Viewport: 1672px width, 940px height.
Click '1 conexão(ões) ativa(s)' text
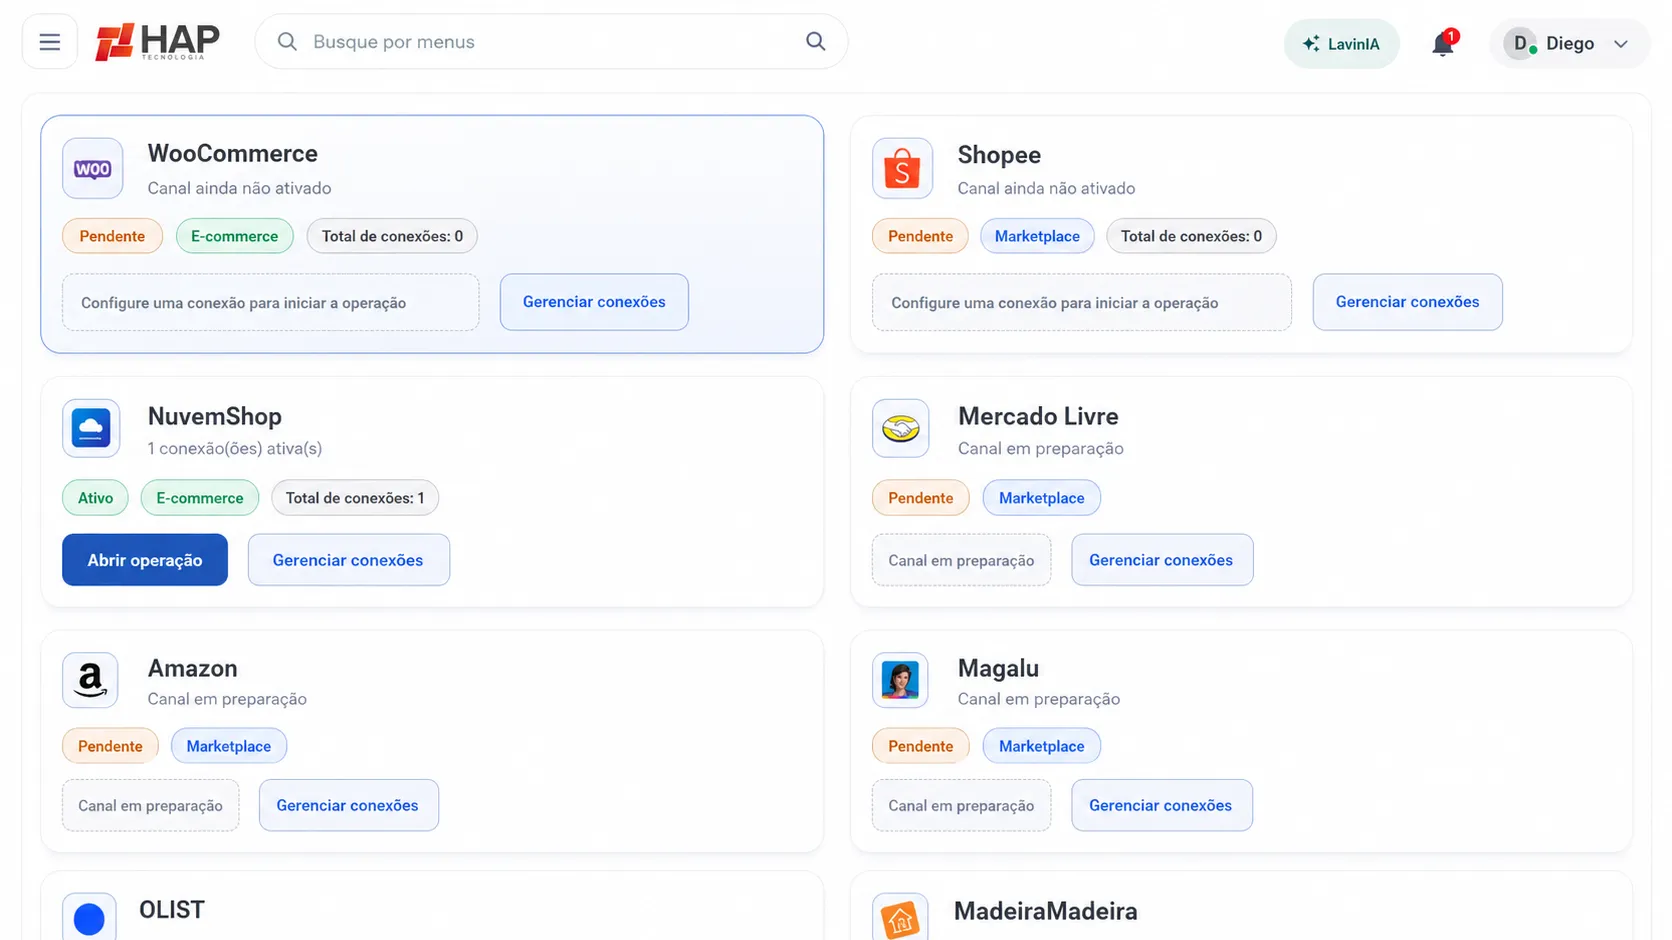pyautogui.click(x=235, y=448)
